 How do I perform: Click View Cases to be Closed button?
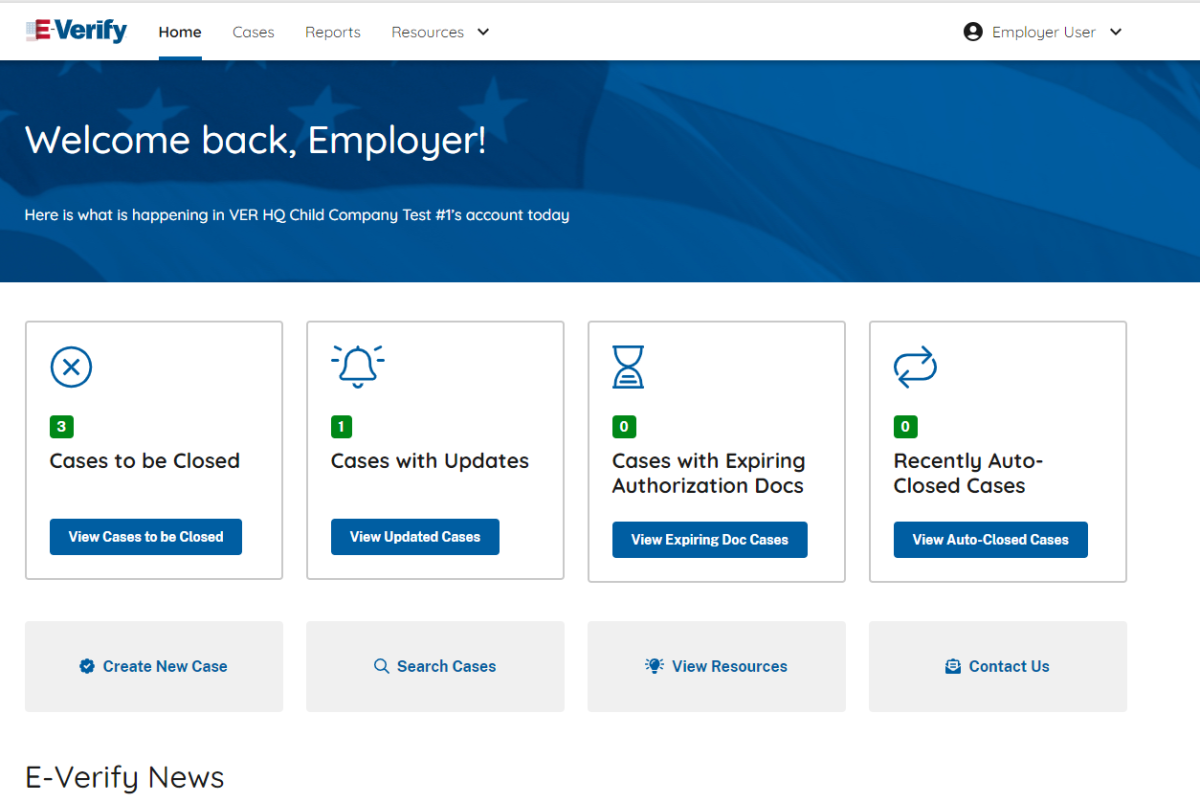click(x=146, y=537)
